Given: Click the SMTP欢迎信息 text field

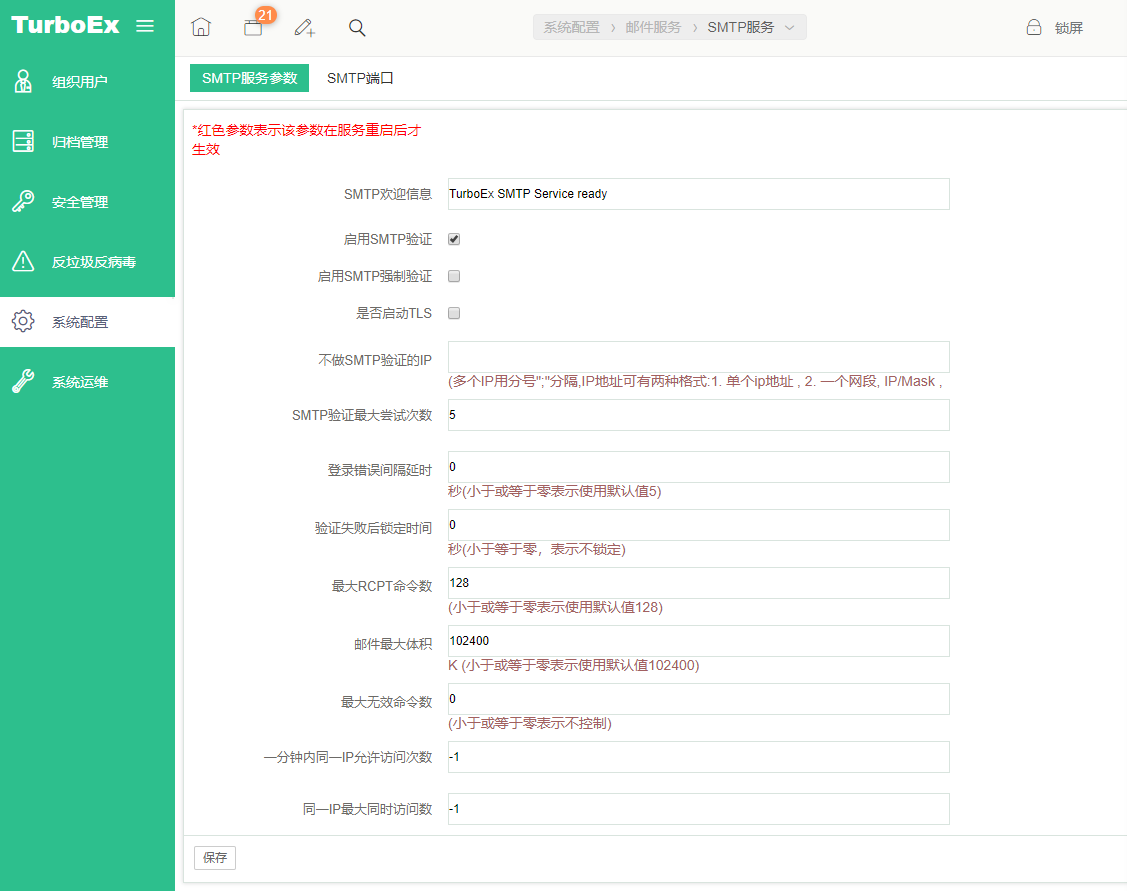Looking at the screenshot, I should [698, 194].
